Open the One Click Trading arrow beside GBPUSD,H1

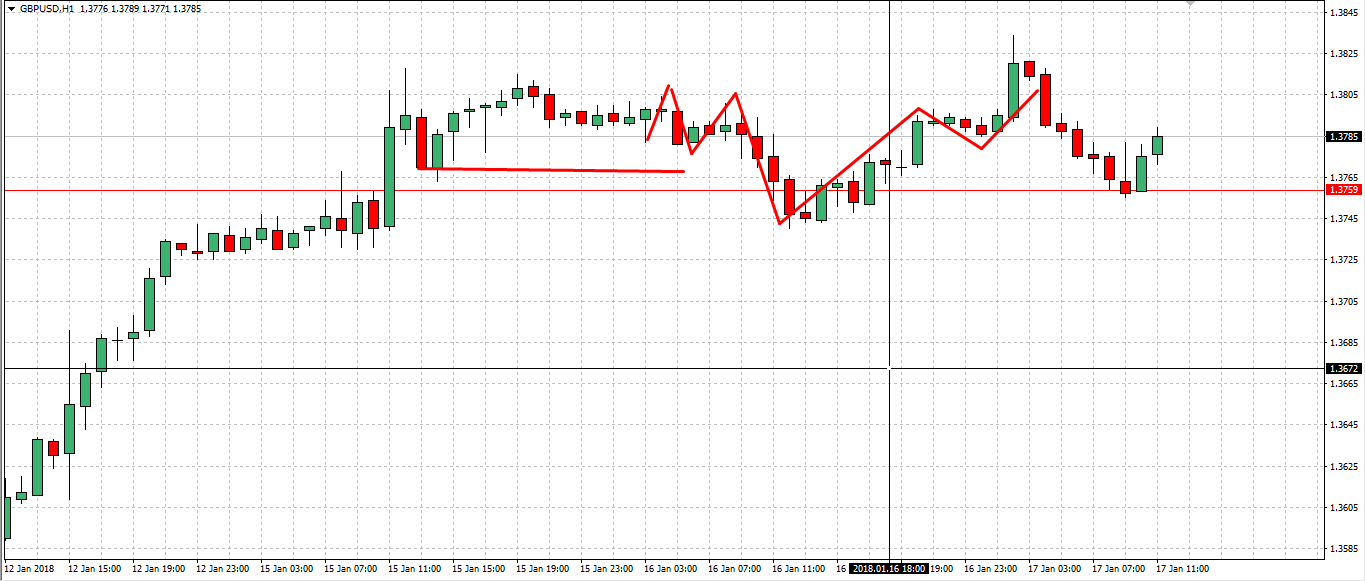tap(11, 8)
